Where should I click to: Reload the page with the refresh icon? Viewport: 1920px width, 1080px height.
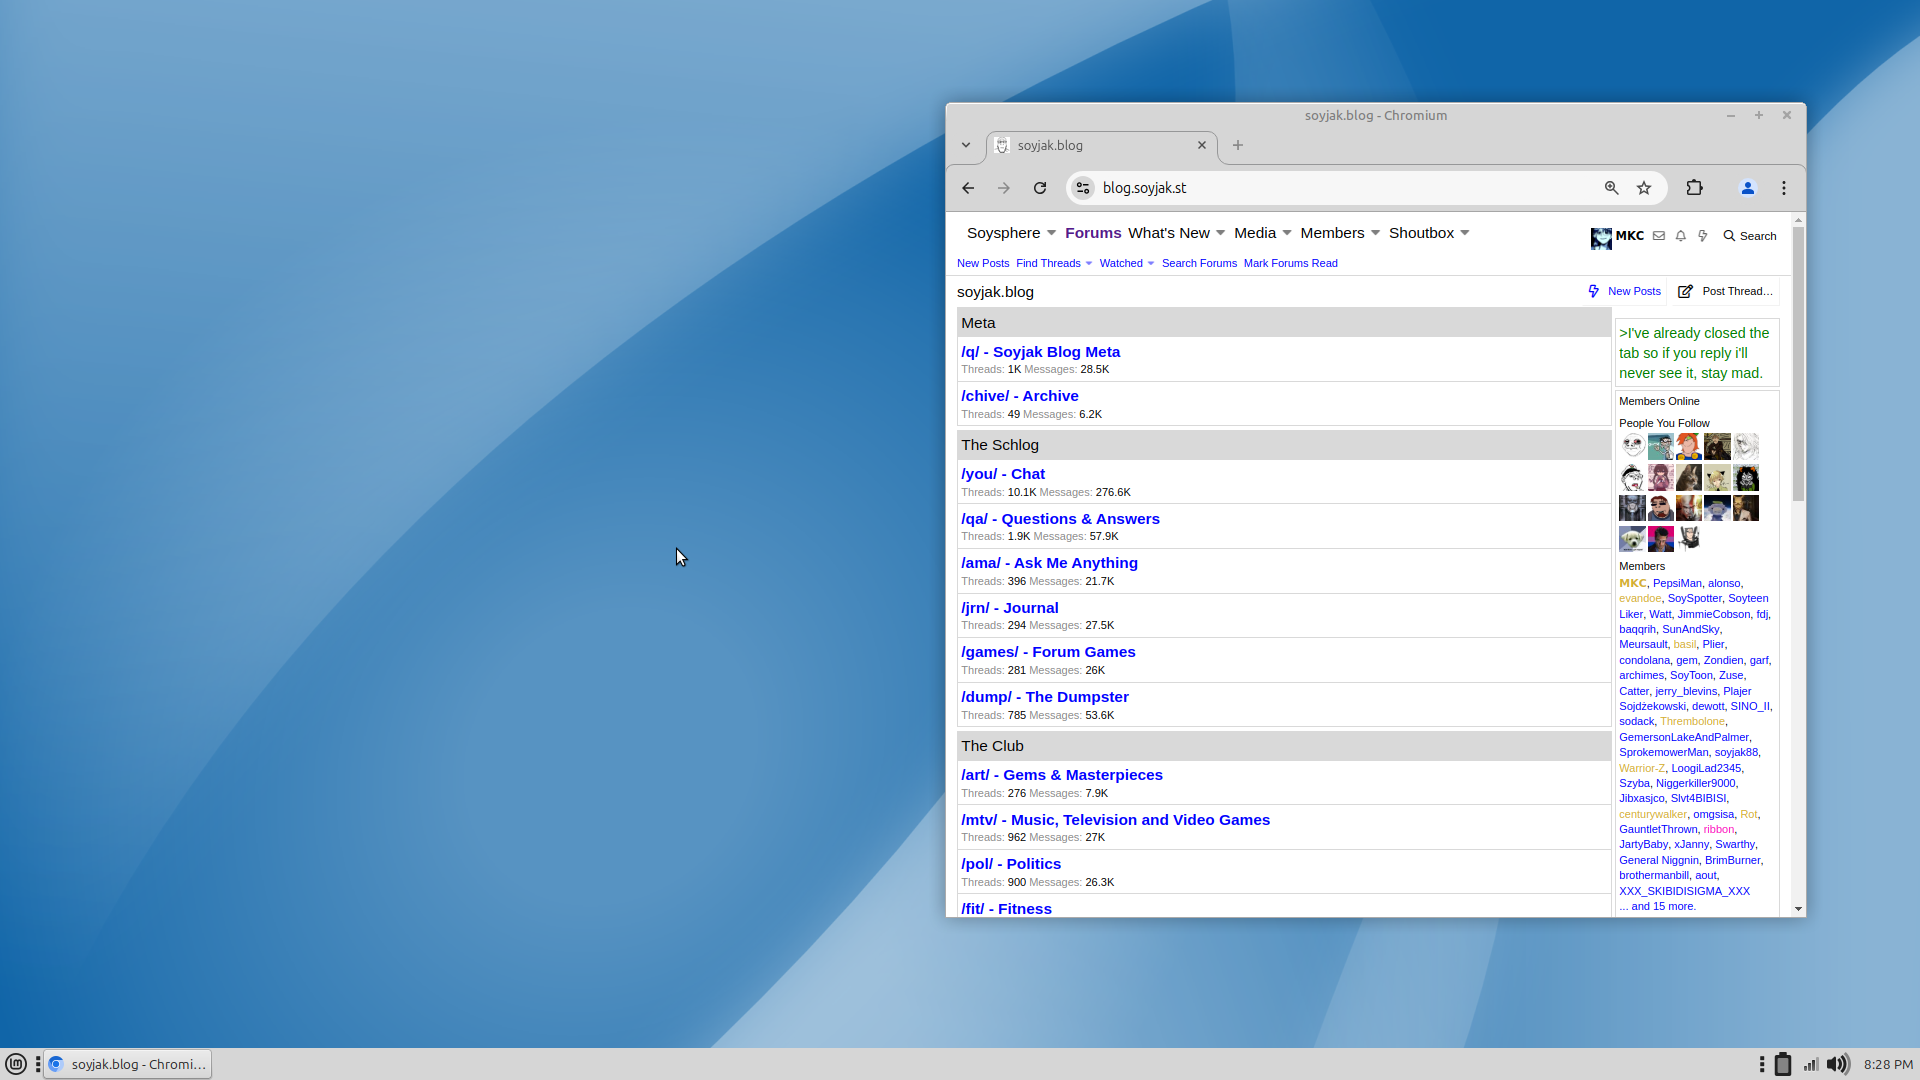(1040, 188)
